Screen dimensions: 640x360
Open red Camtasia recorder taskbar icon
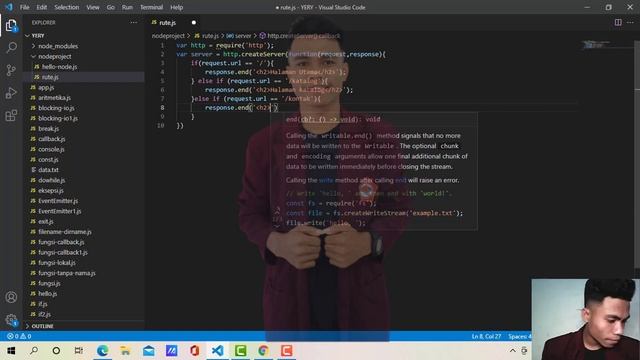click(x=287, y=351)
